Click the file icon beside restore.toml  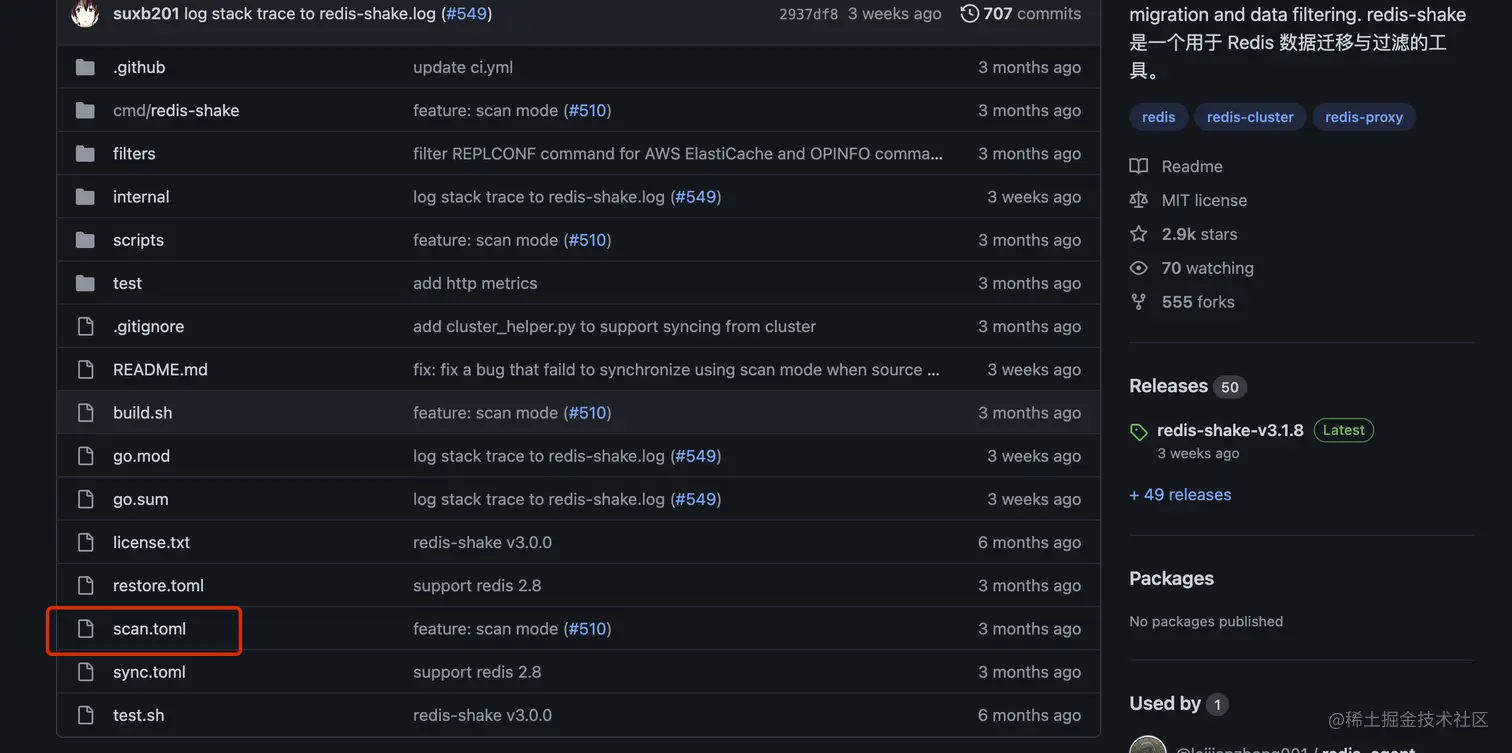pos(85,585)
